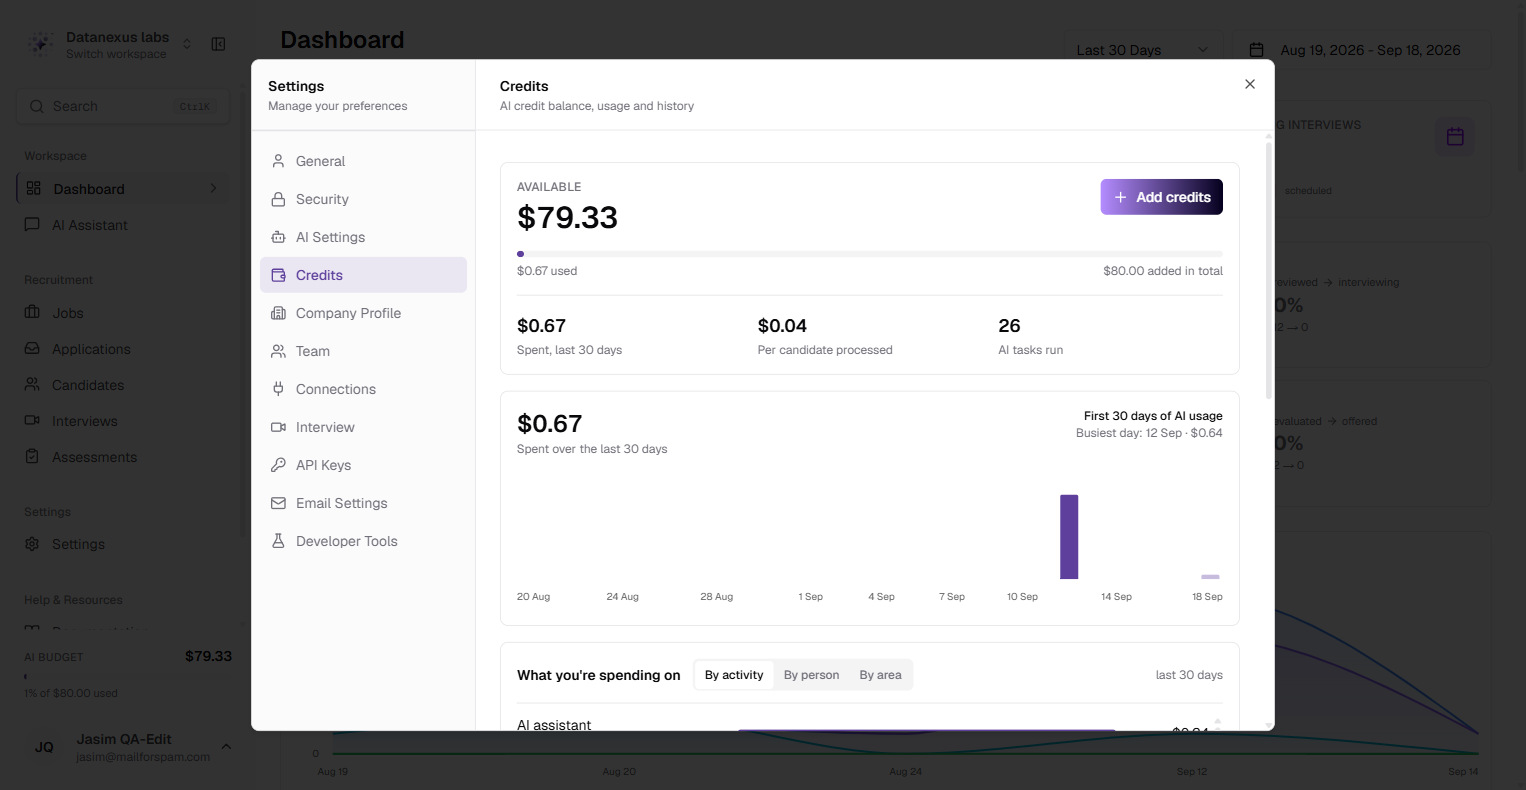This screenshot has height=790, width=1526.
Task: Open the Team section
Action: (363, 351)
